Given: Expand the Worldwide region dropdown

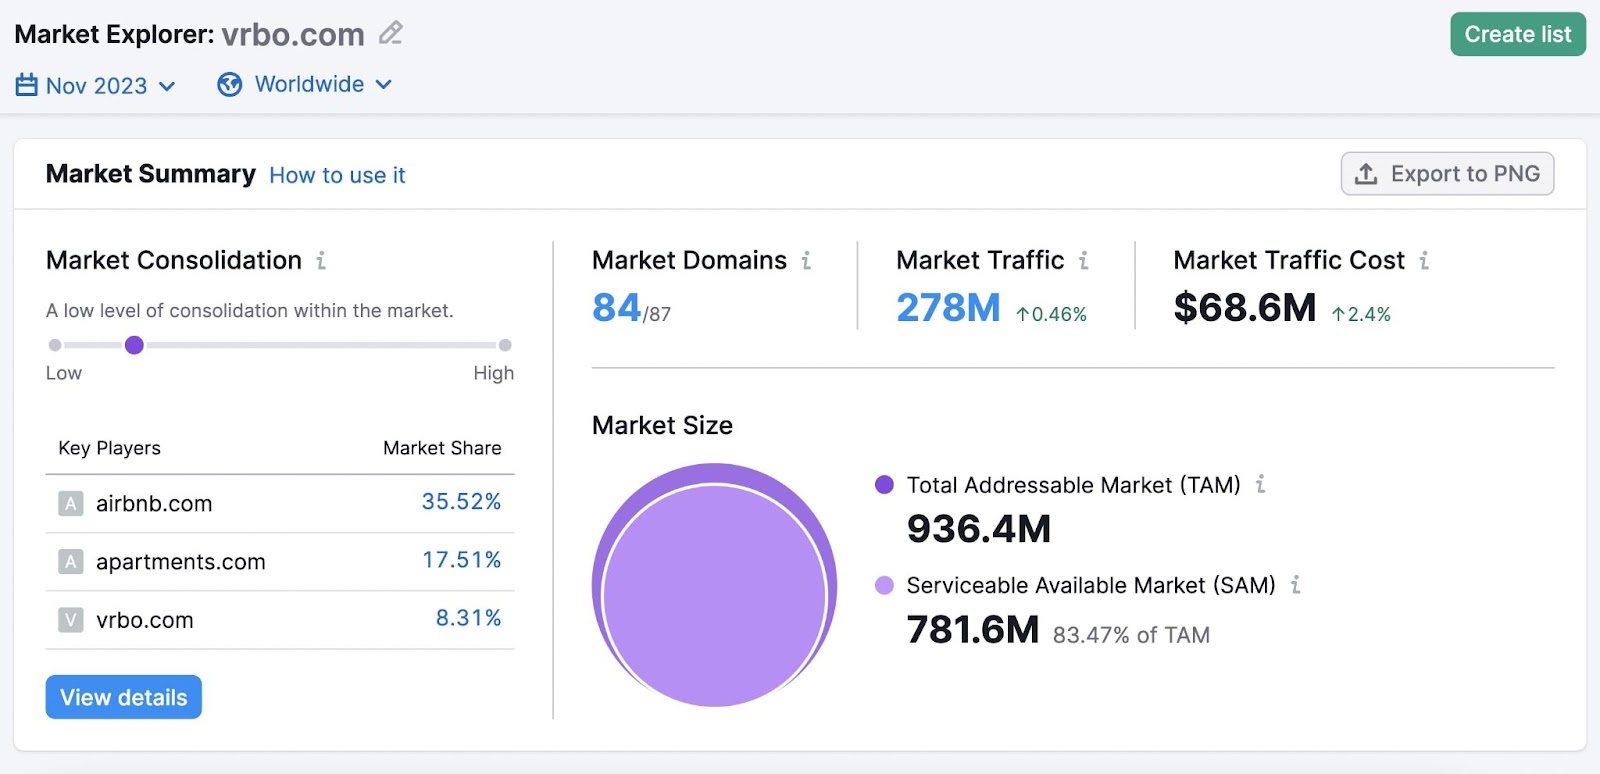Looking at the screenshot, I should coord(322,85).
